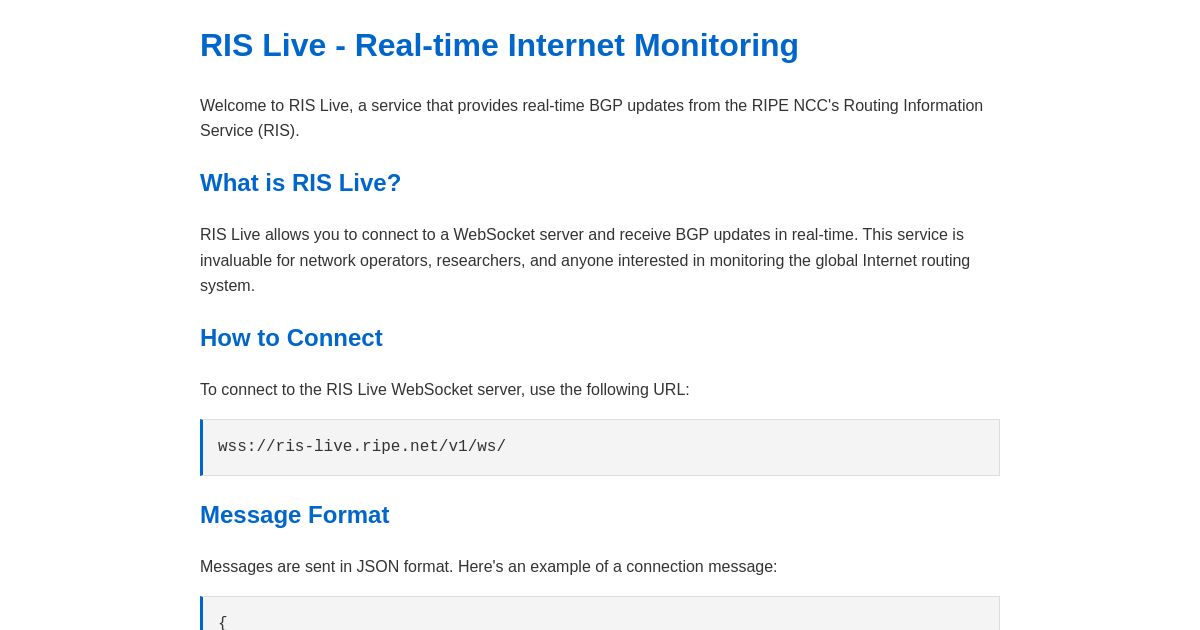The width and height of the screenshot is (1200, 630).
Task: Select the WebSocket URL wss://ris-live.ripe.net/v1/ws/
Action: (361, 446)
